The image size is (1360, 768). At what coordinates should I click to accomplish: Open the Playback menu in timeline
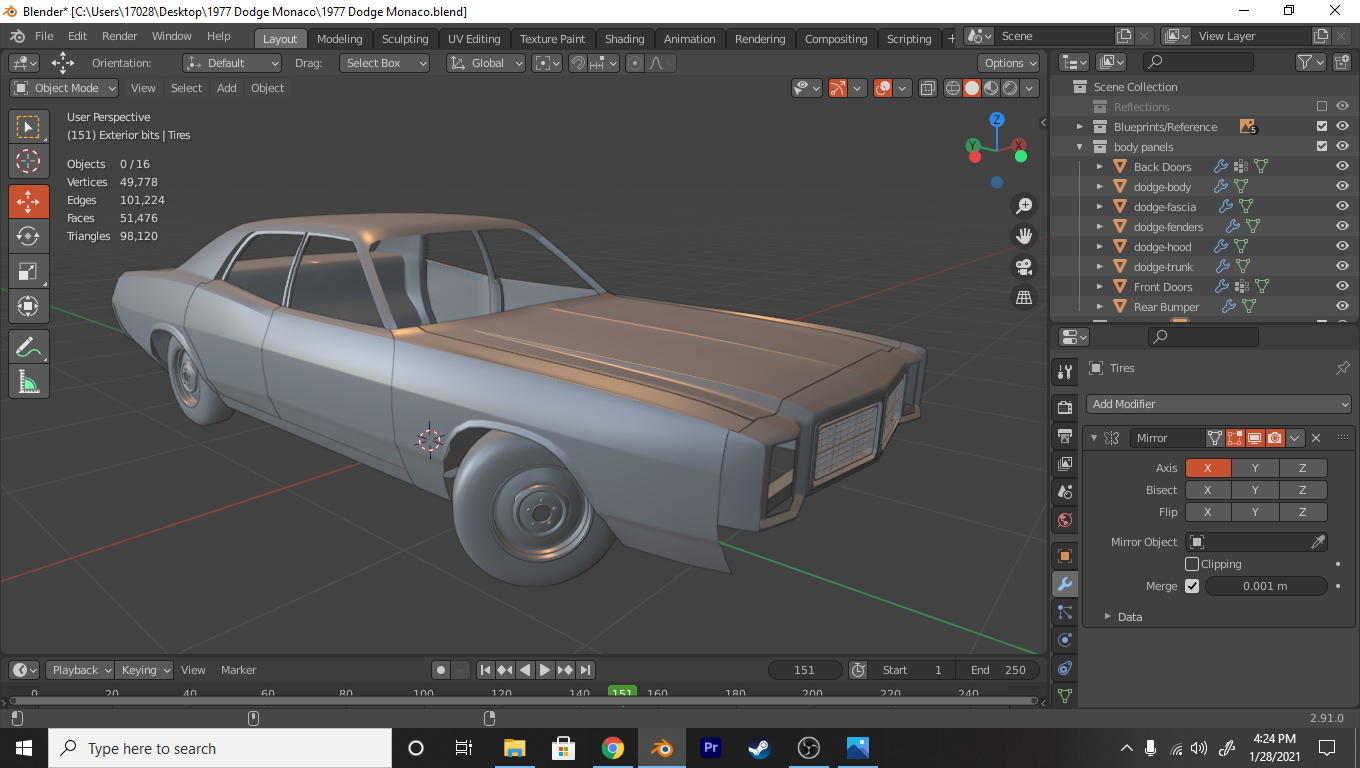click(x=80, y=670)
